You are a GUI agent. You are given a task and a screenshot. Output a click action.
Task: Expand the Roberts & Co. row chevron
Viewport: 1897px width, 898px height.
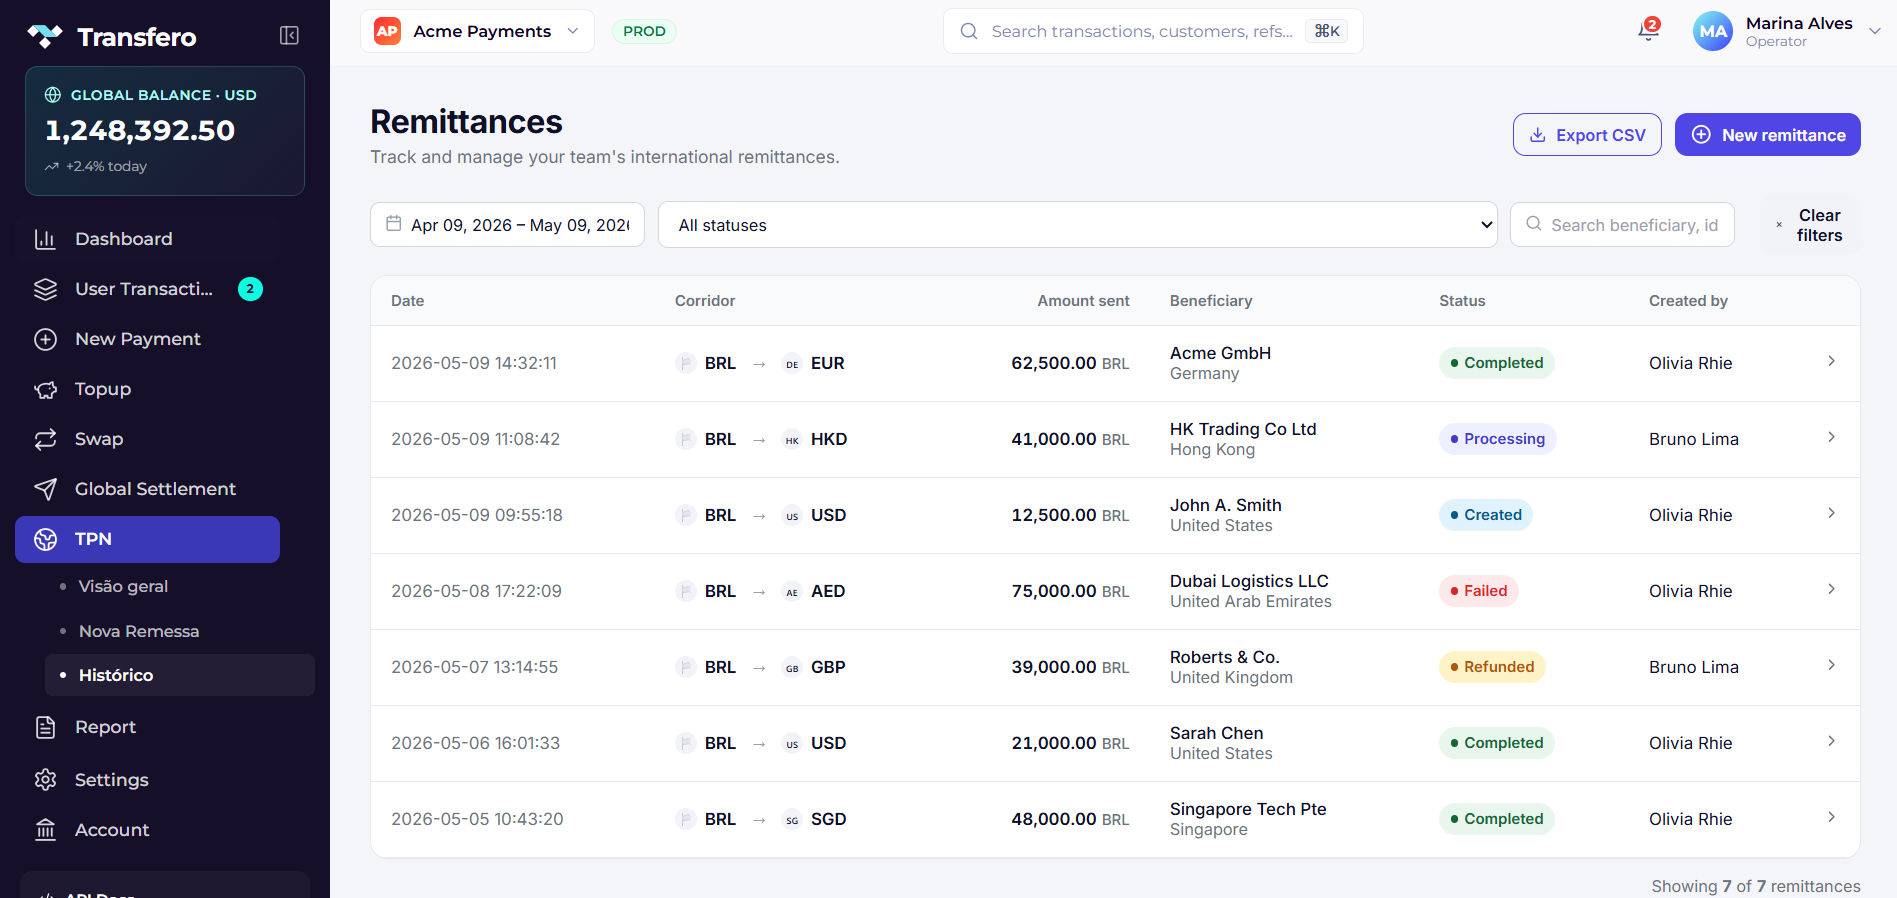click(x=1831, y=665)
